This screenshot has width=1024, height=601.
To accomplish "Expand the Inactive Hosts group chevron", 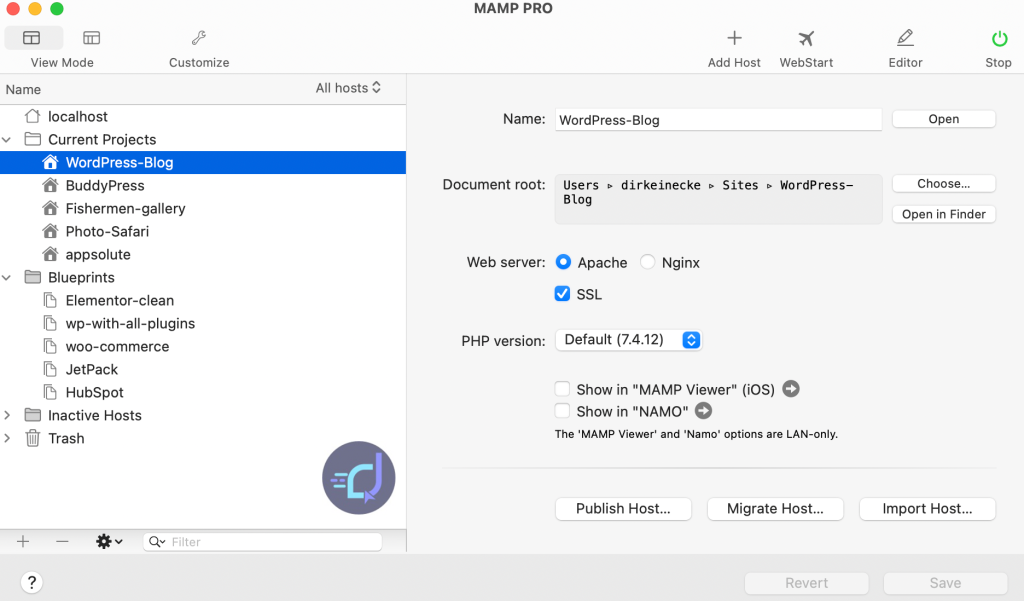I will coord(7,415).
